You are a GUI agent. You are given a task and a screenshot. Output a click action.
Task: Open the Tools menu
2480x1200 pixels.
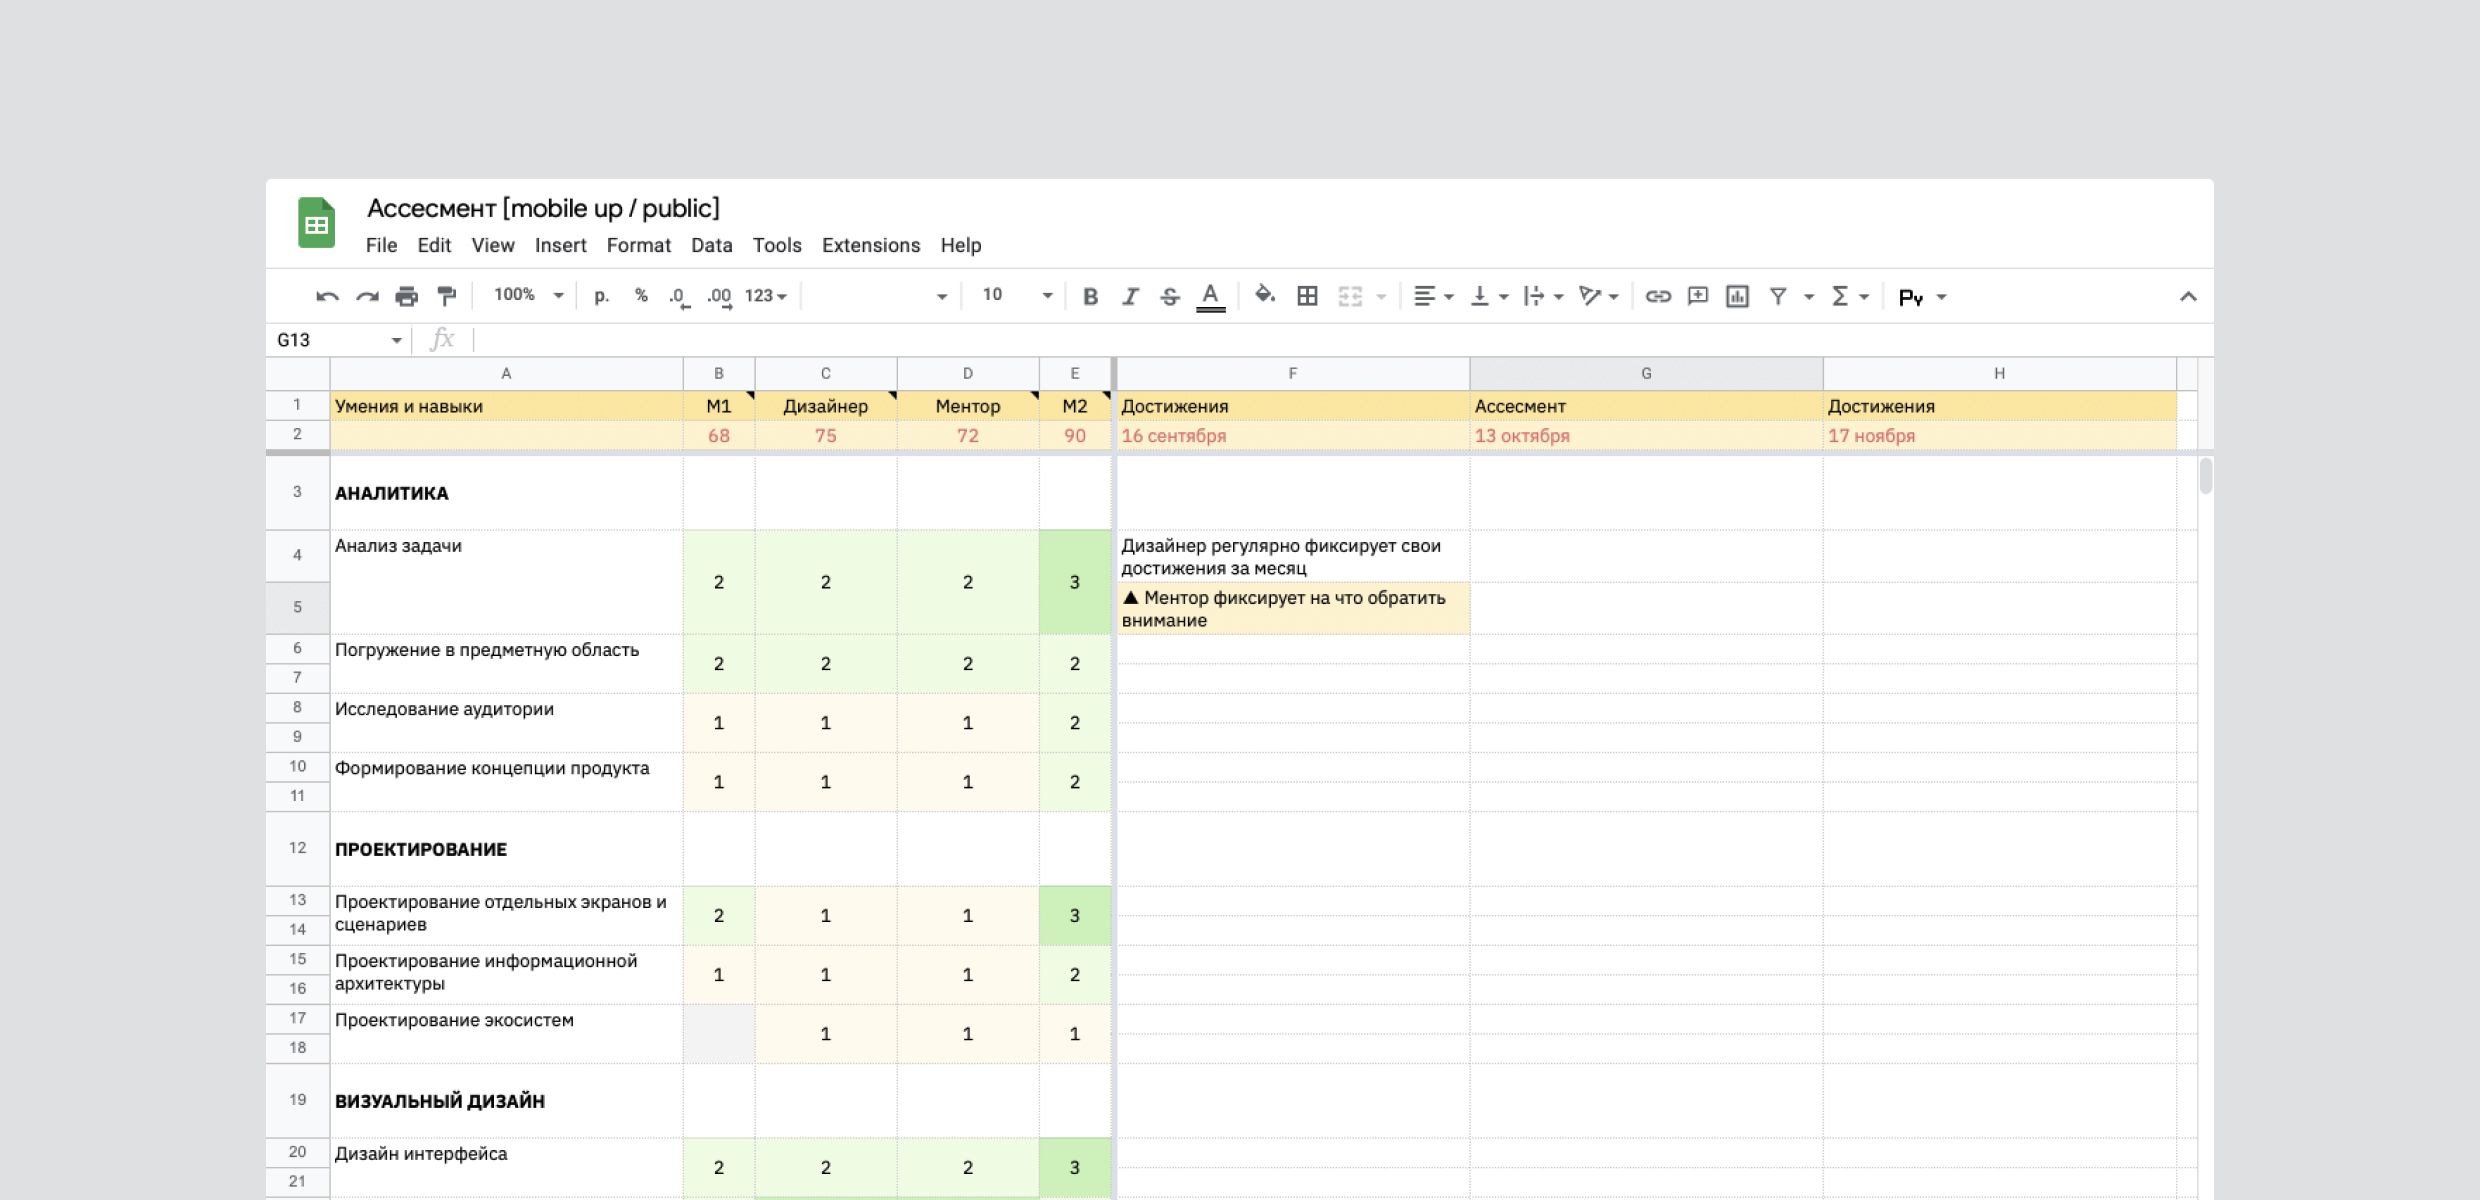click(x=777, y=245)
